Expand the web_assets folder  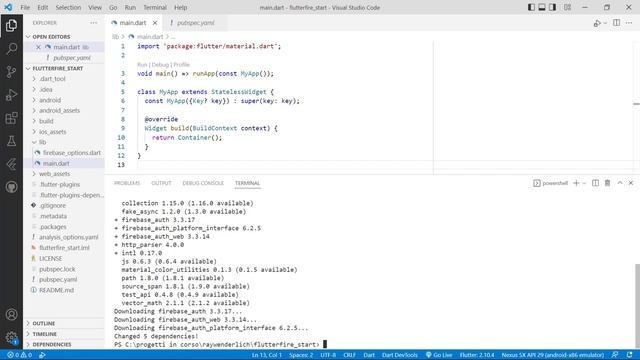[64, 174]
